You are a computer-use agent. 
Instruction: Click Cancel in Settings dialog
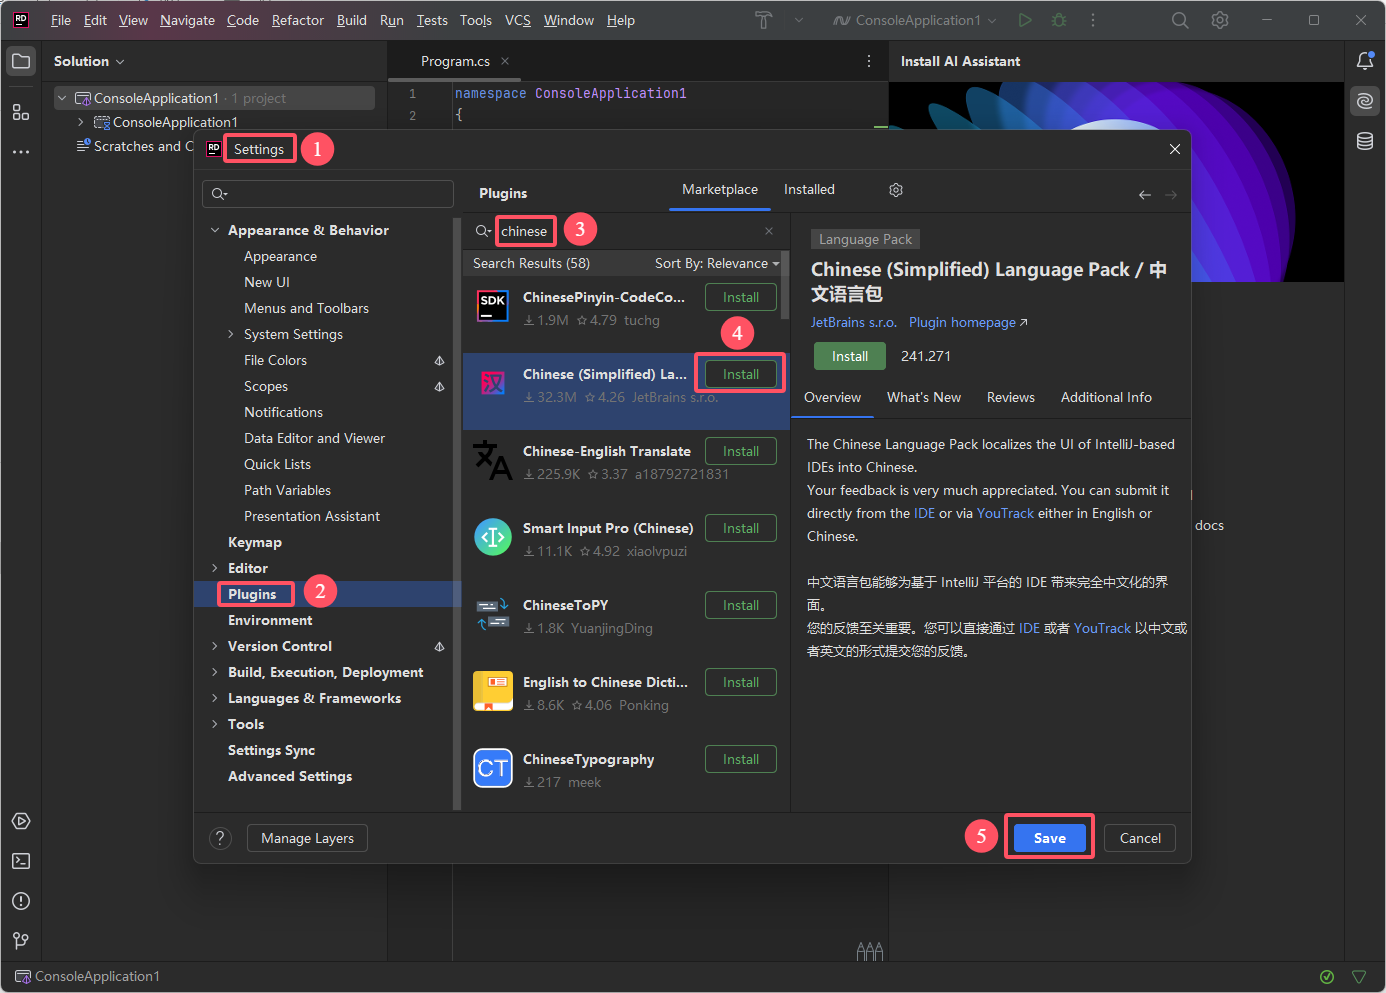1140,838
